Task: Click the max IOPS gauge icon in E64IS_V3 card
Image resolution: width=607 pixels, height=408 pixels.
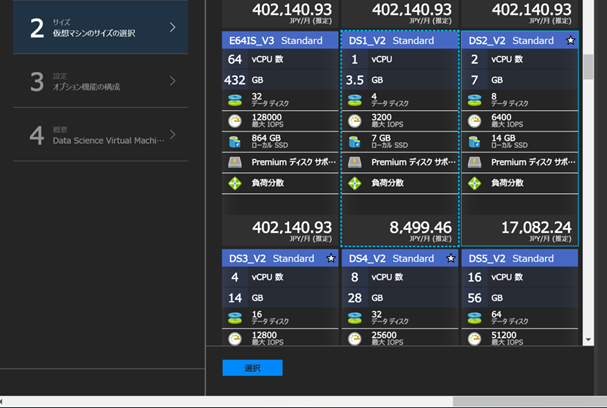Action: (x=235, y=121)
